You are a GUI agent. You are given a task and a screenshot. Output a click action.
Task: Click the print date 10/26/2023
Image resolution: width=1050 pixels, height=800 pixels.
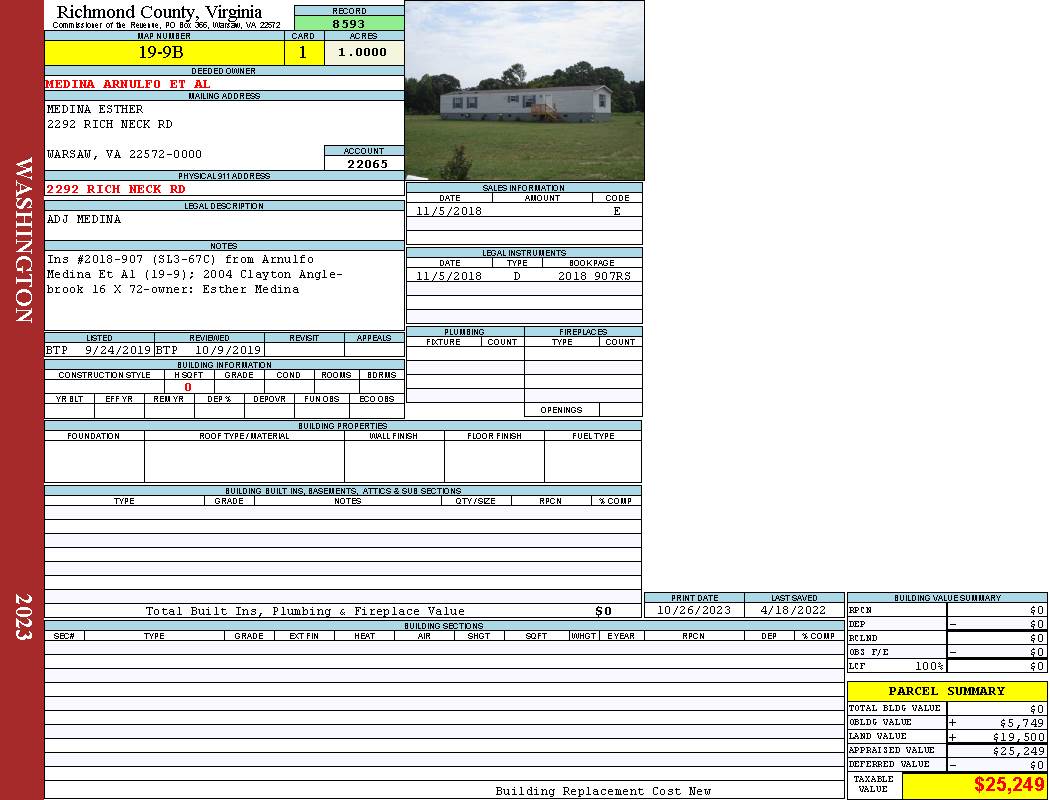click(x=693, y=610)
